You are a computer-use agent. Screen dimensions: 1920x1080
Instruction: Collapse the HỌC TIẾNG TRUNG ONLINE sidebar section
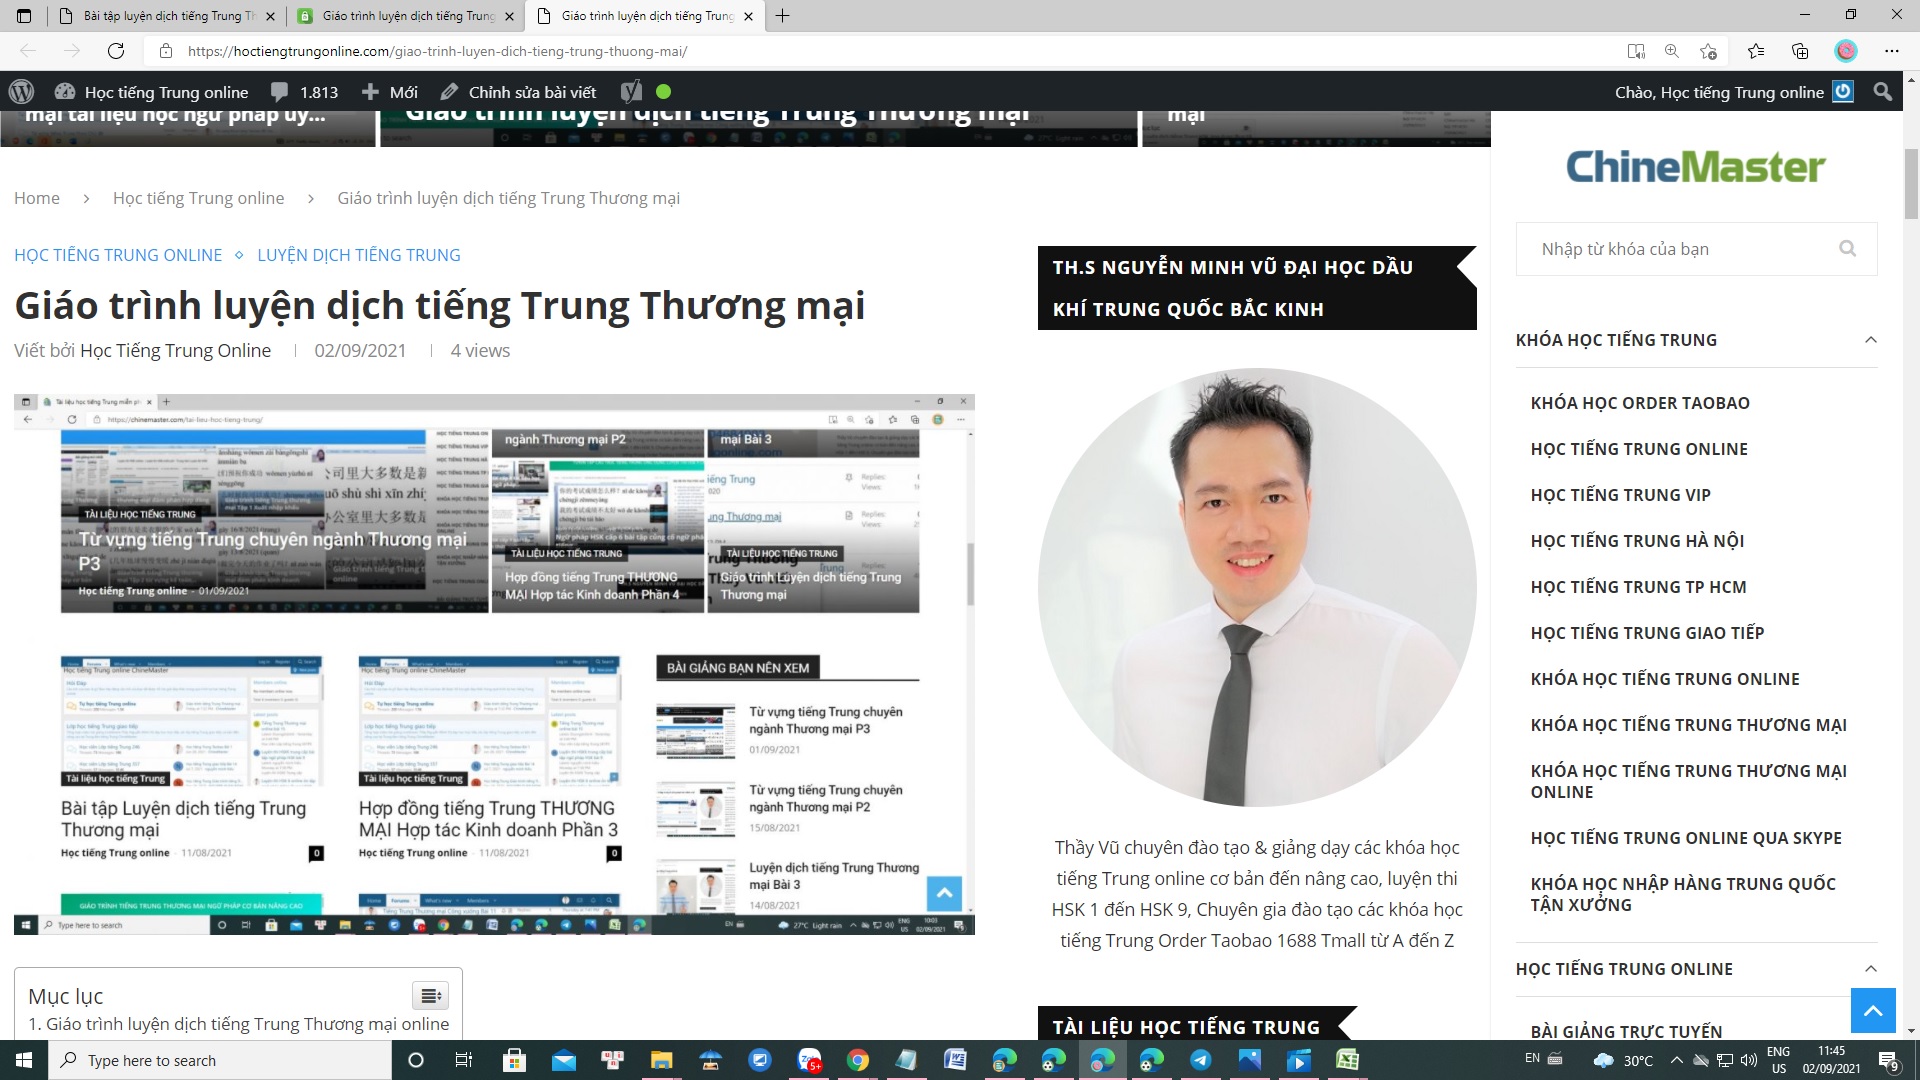coord(1870,968)
